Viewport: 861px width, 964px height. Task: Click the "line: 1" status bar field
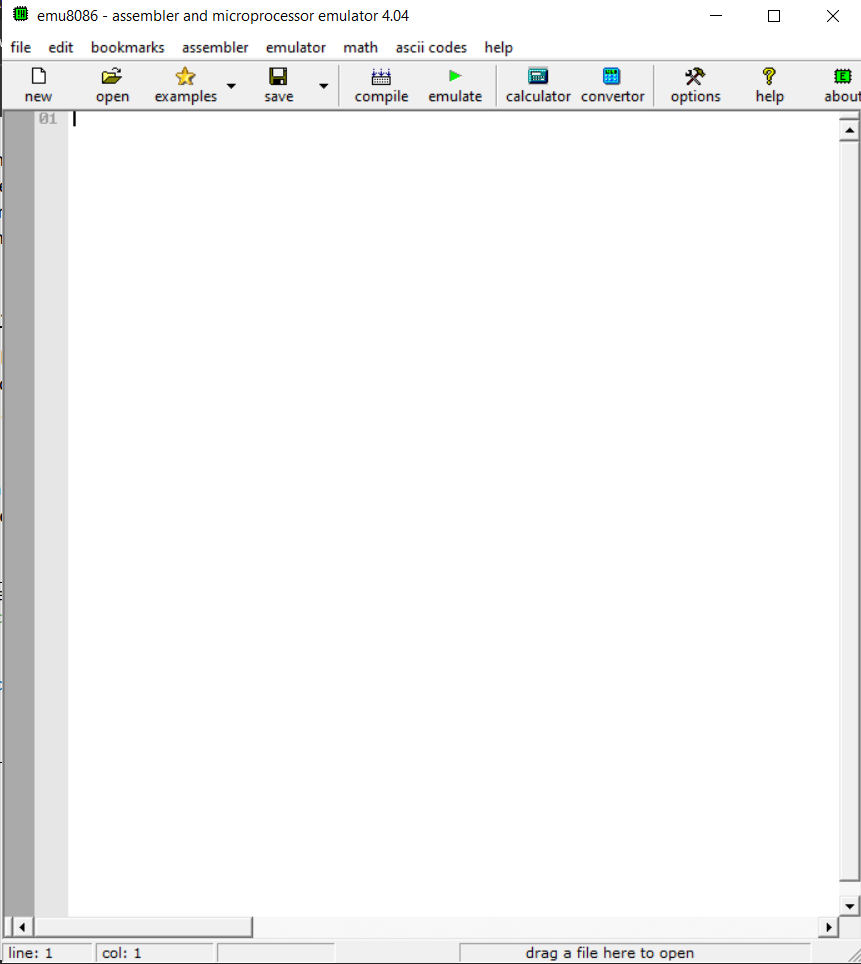point(47,953)
